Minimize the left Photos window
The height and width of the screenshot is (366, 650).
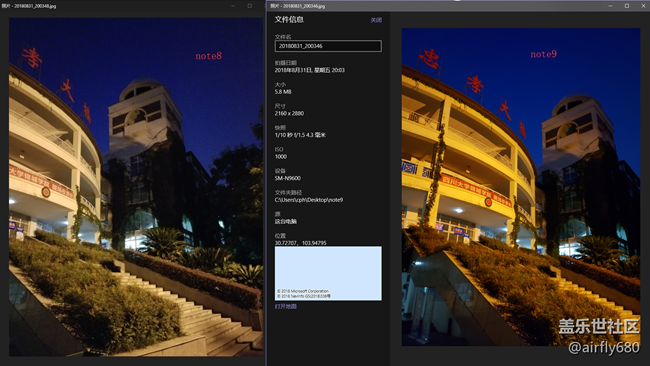click(233, 6)
